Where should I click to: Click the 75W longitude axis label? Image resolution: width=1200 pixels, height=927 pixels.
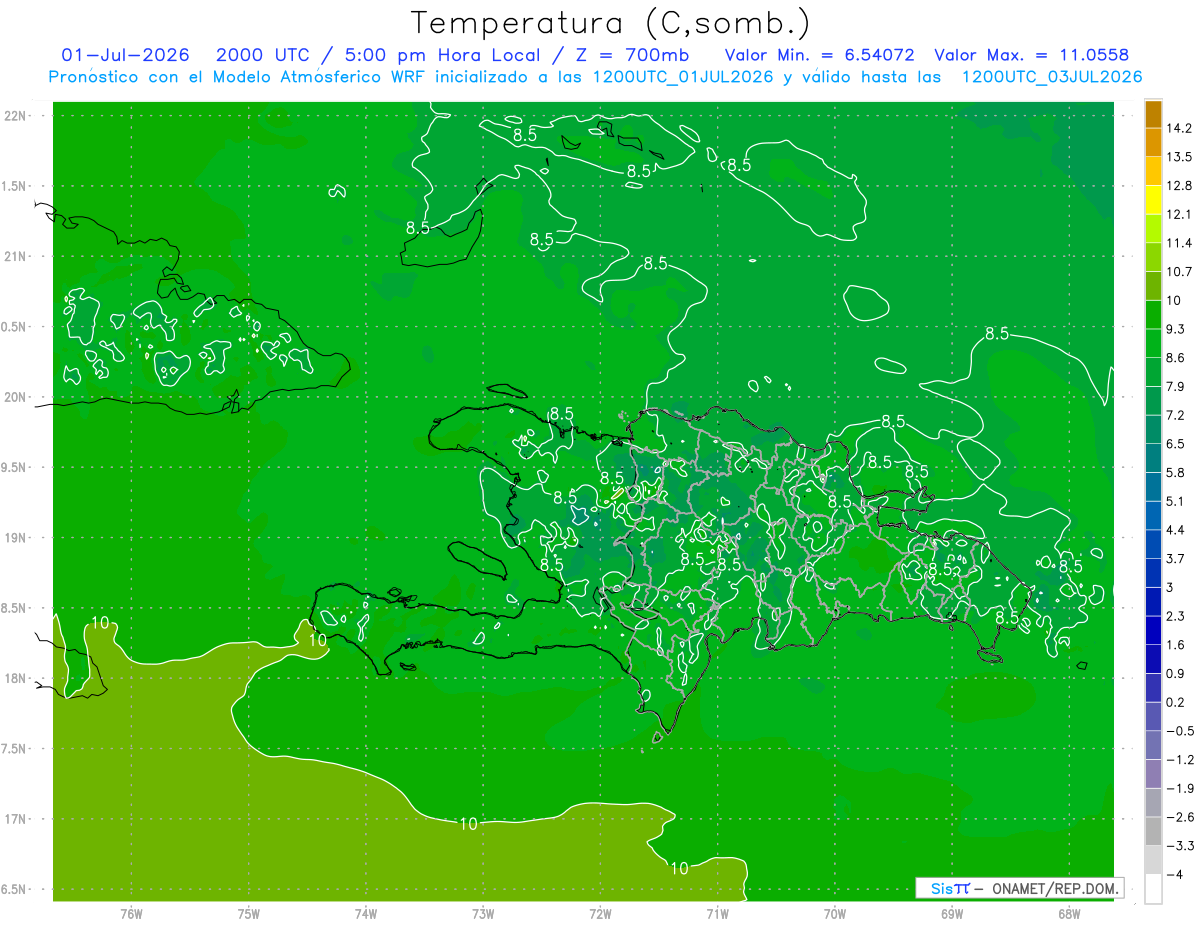248,913
